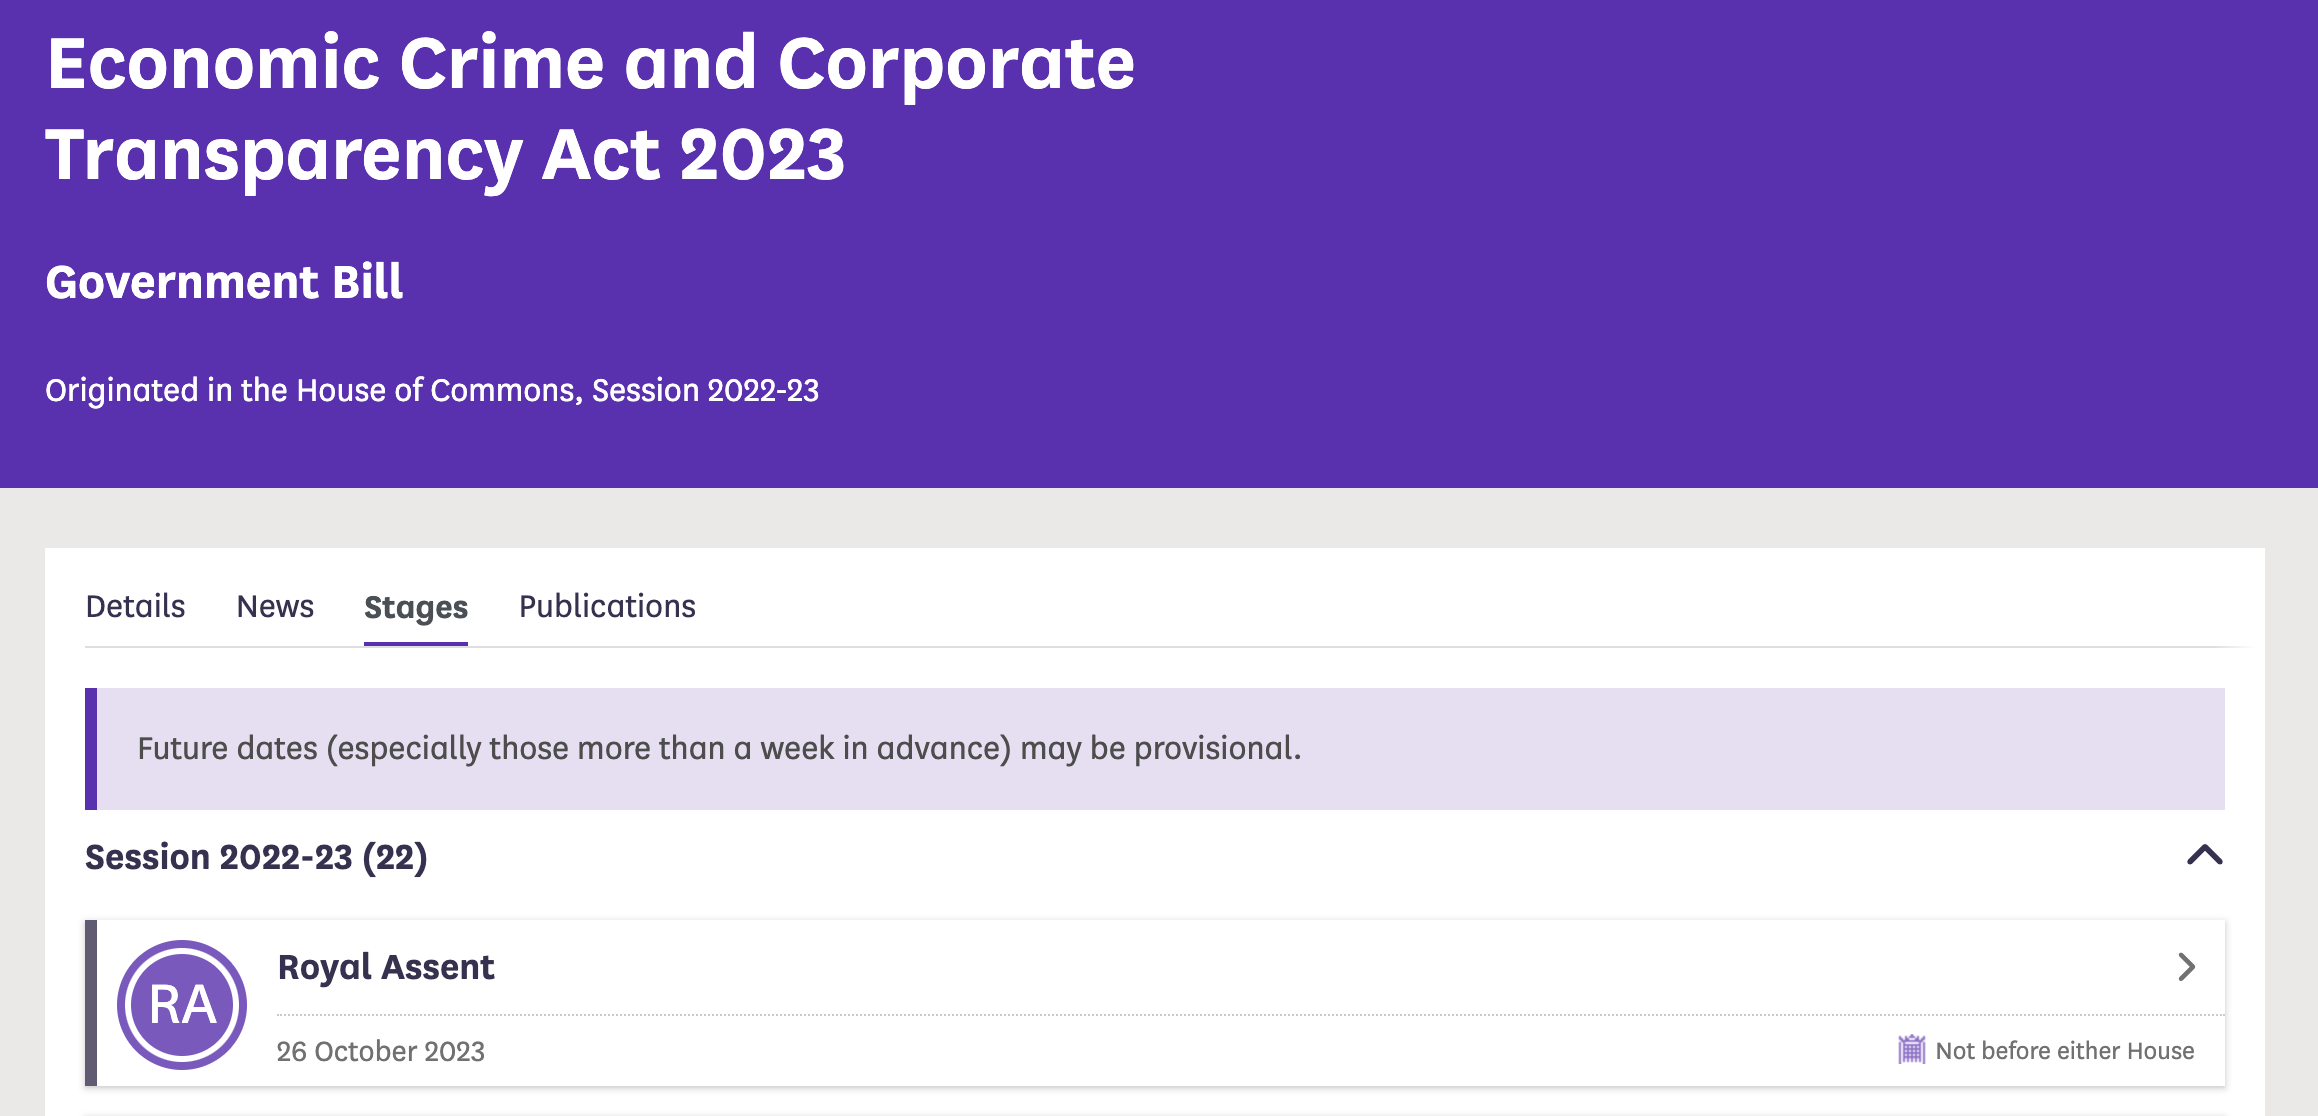Click the portcullis Parliament icon
This screenshot has height=1116, width=2318.
pyautogui.click(x=1911, y=1050)
